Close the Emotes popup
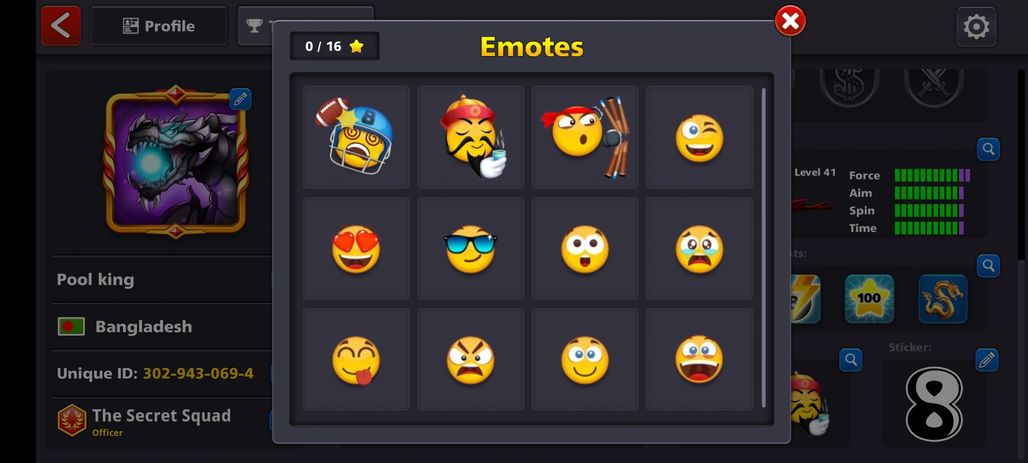 coord(790,22)
